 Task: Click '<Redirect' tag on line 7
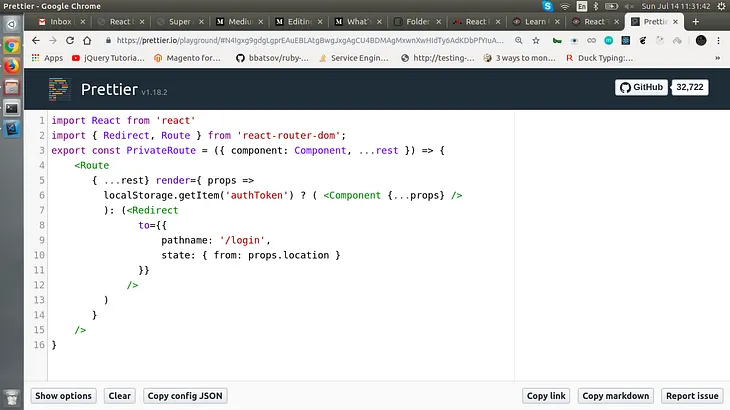click(153, 210)
